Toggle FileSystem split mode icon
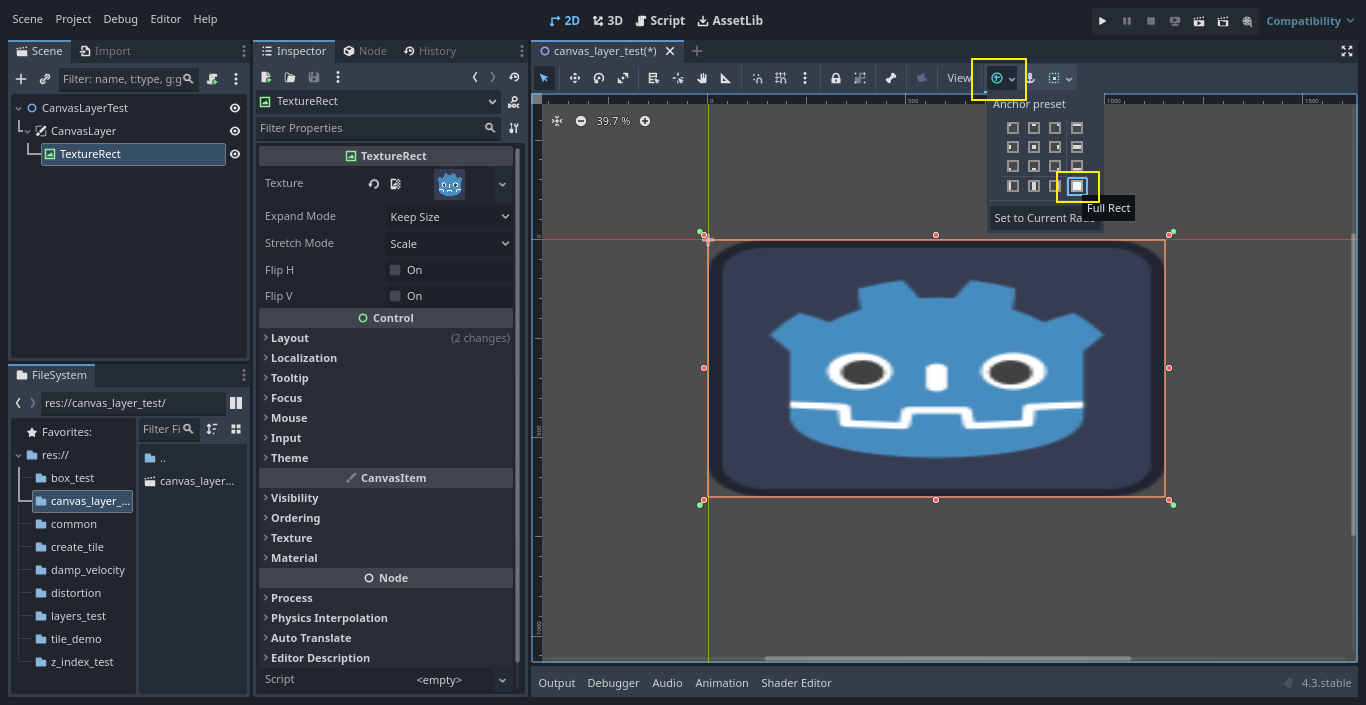 click(236, 403)
